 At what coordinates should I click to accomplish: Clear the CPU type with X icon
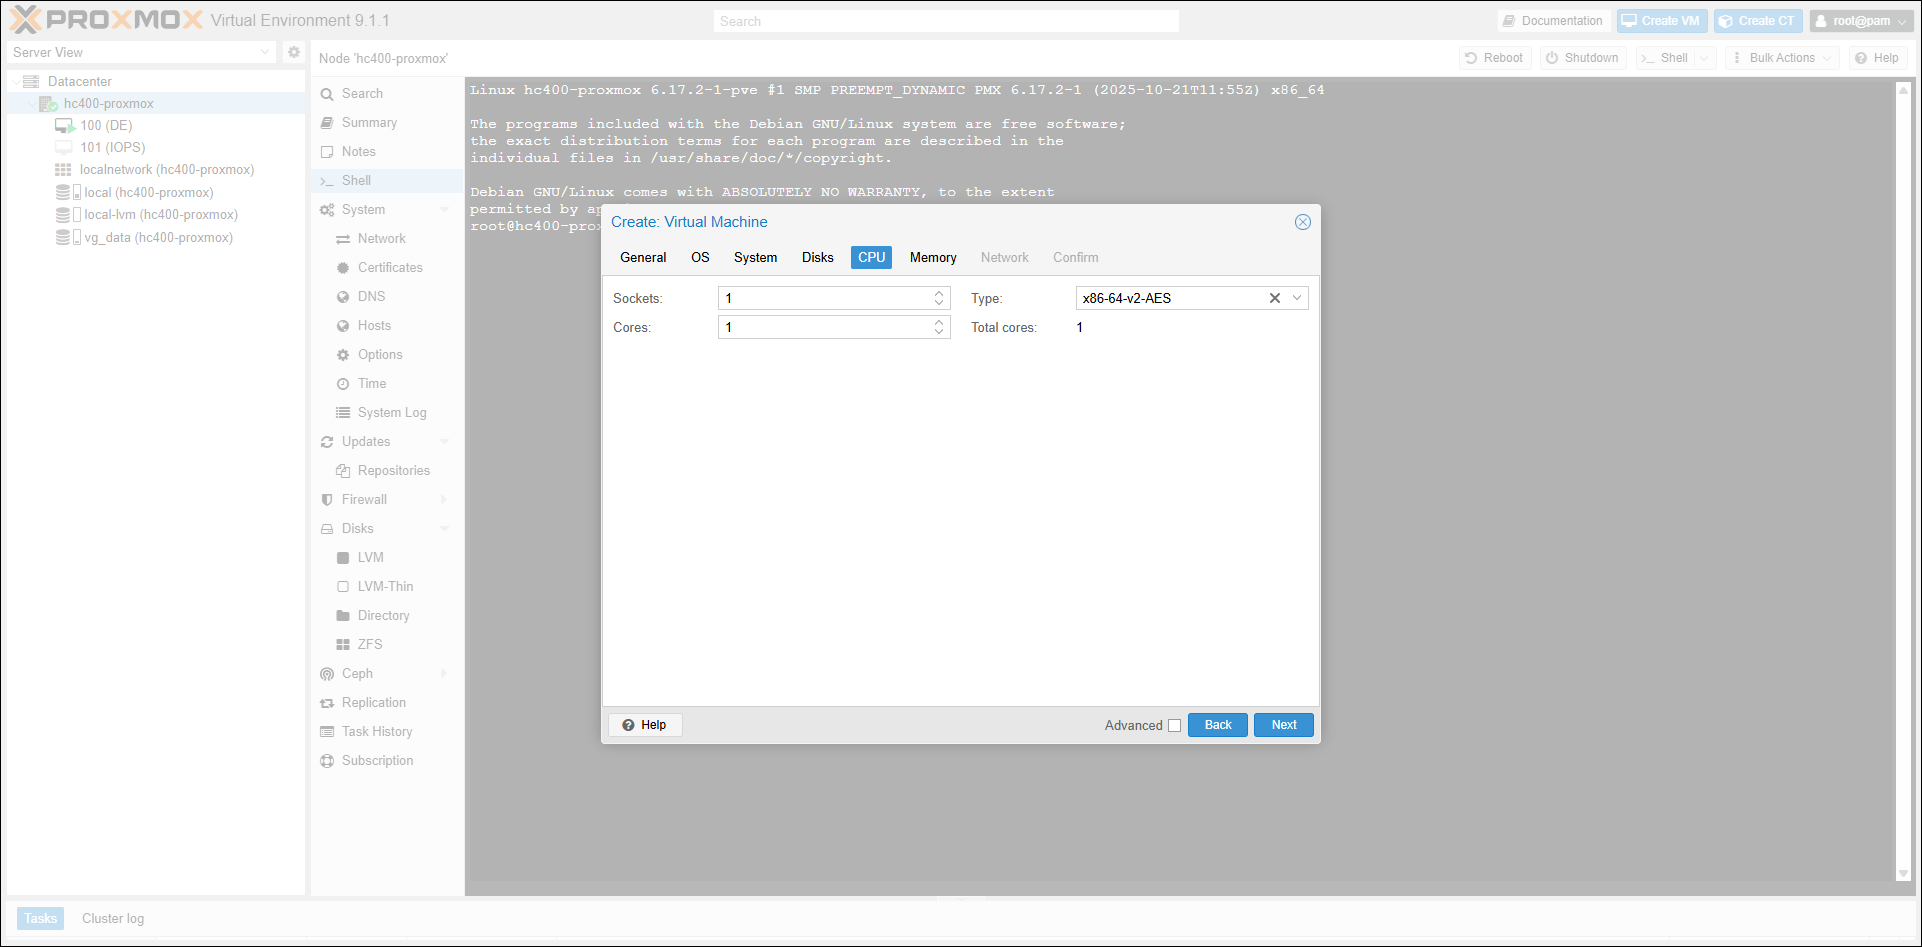coord(1275,298)
